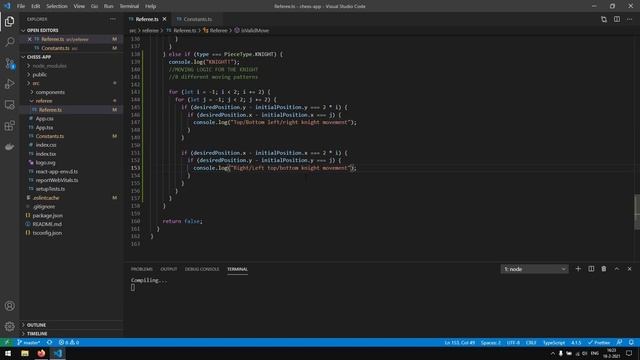Screen dimensions: 640x360
Task: Click the editor vertical scrollbar thumb
Action: [637, 212]
